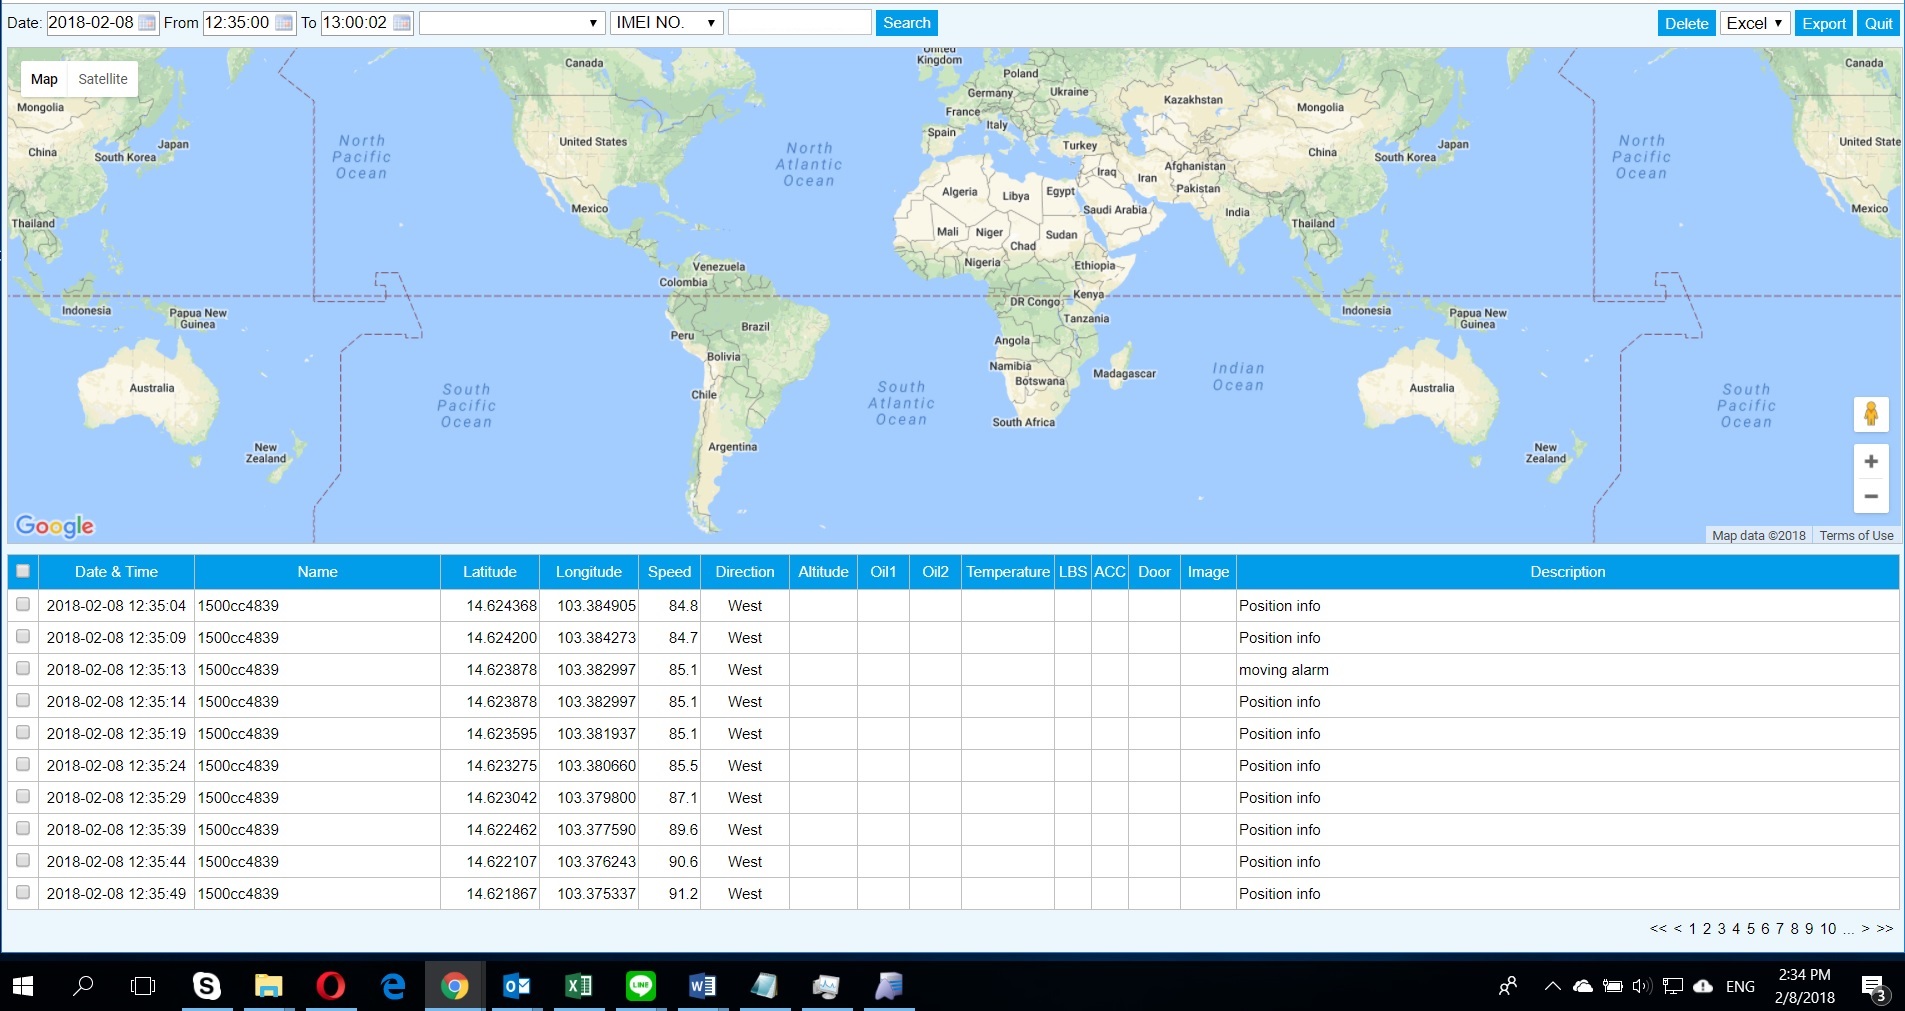This screenshot has height=1011, width=1905.
Task: Open the To time picker icon
Action: pyautogui.click(x=402, y=23)
